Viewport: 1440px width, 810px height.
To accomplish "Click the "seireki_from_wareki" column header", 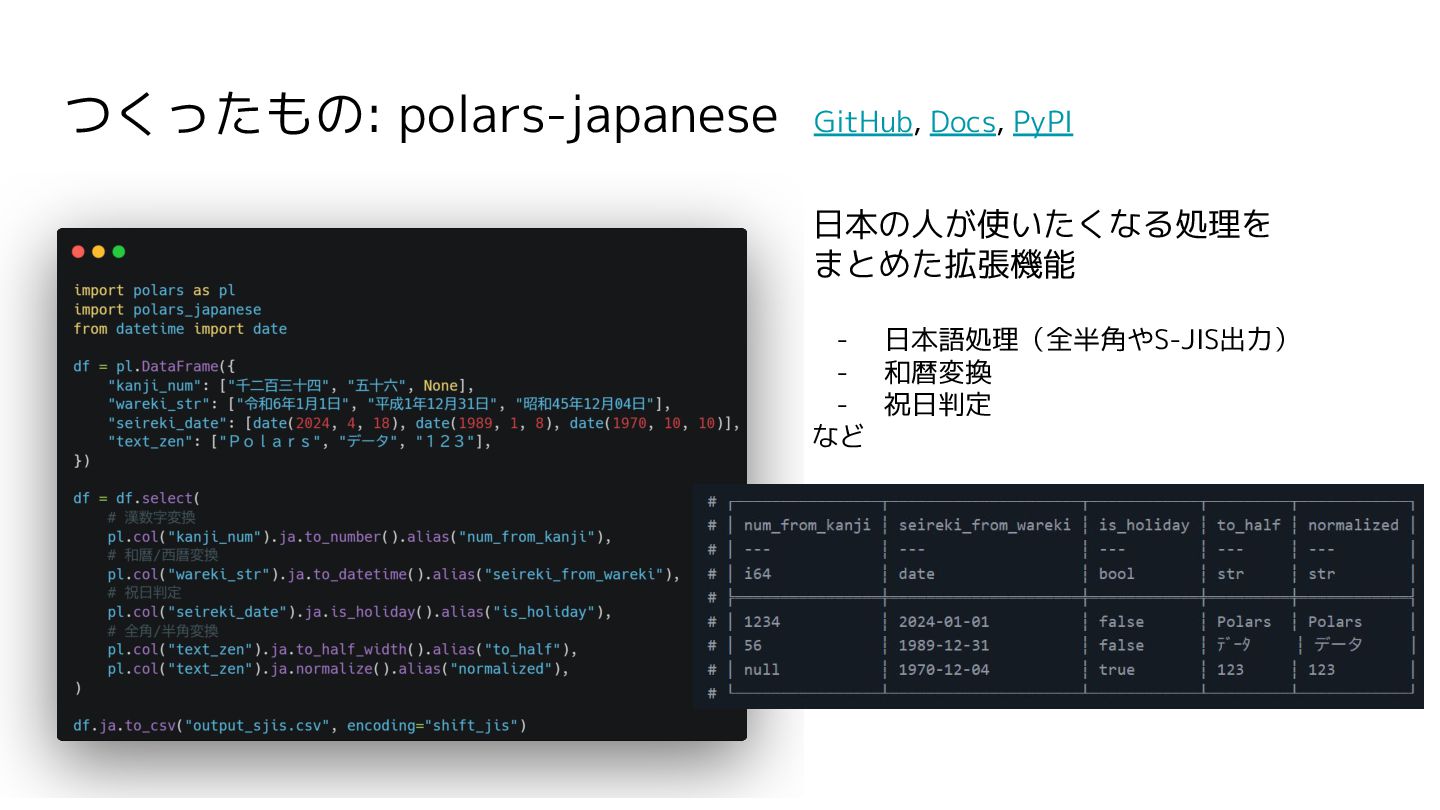I will tap(984, 525).
